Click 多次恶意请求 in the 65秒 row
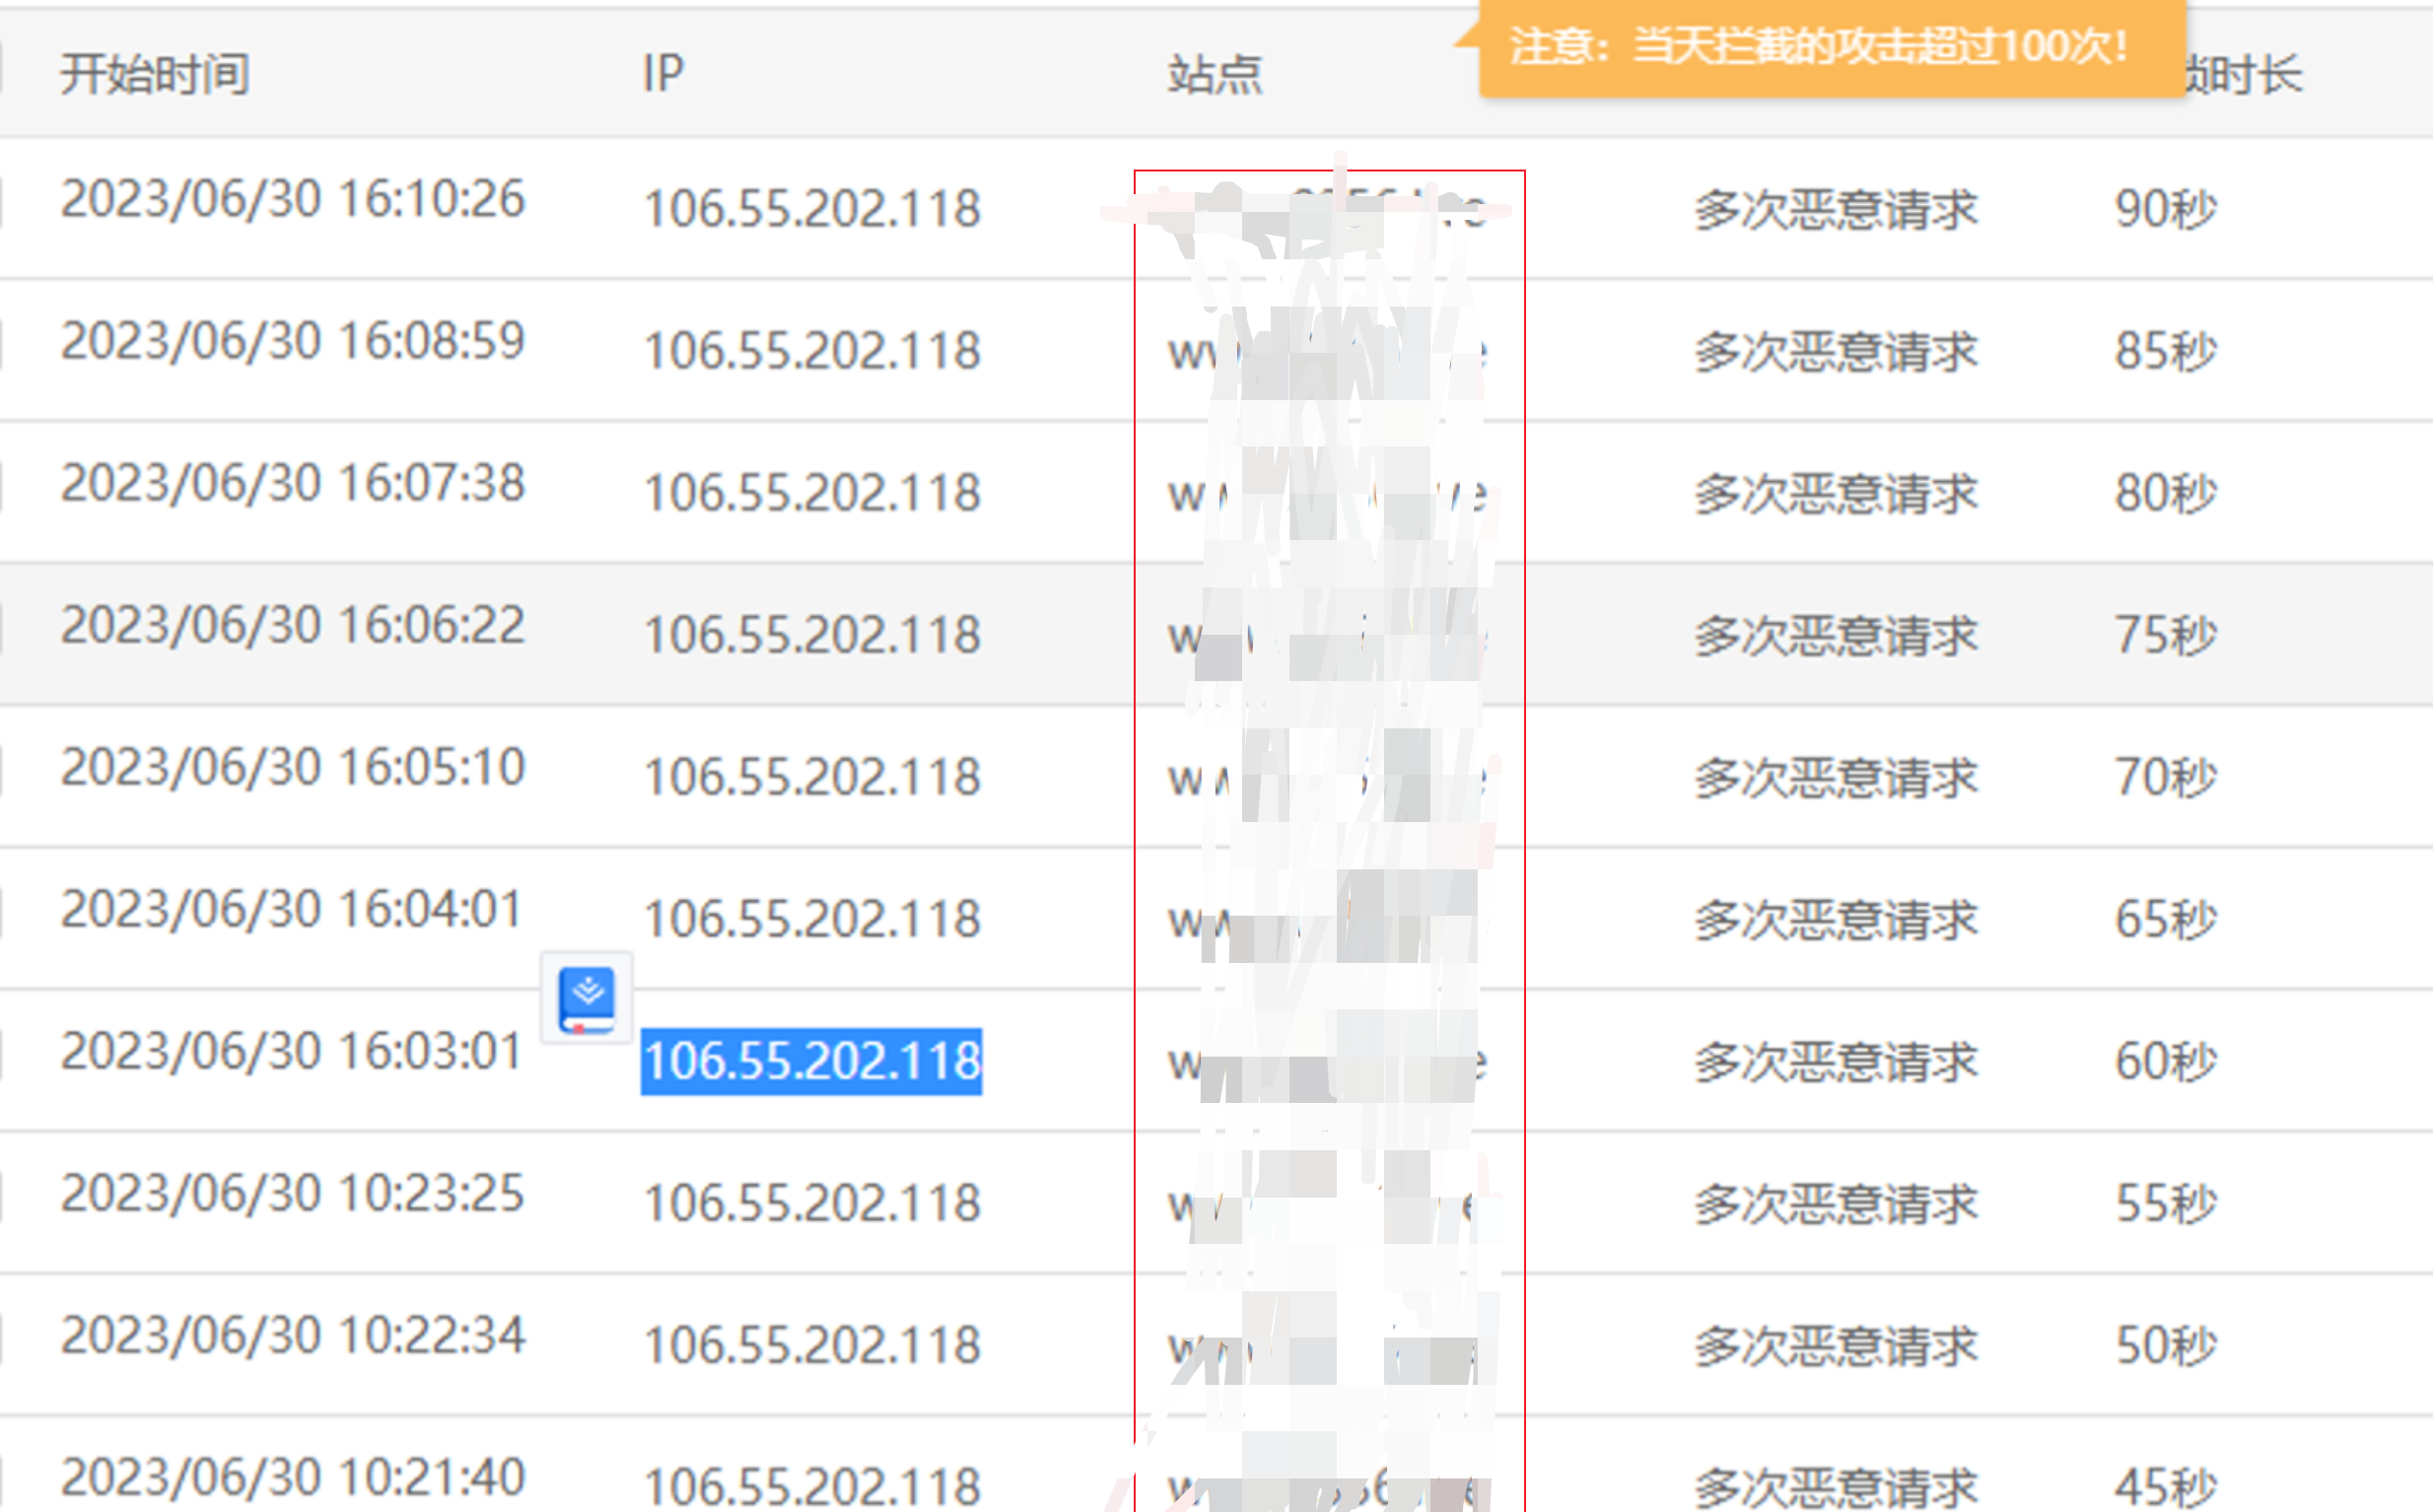Viewport: 2433px width, 1512px height. 1835,919
